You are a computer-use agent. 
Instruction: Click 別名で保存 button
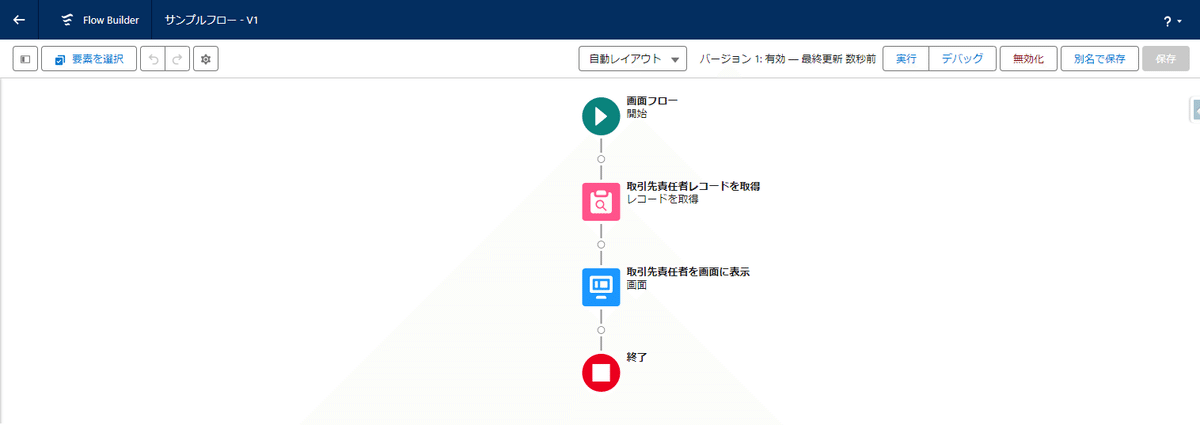1099,59
